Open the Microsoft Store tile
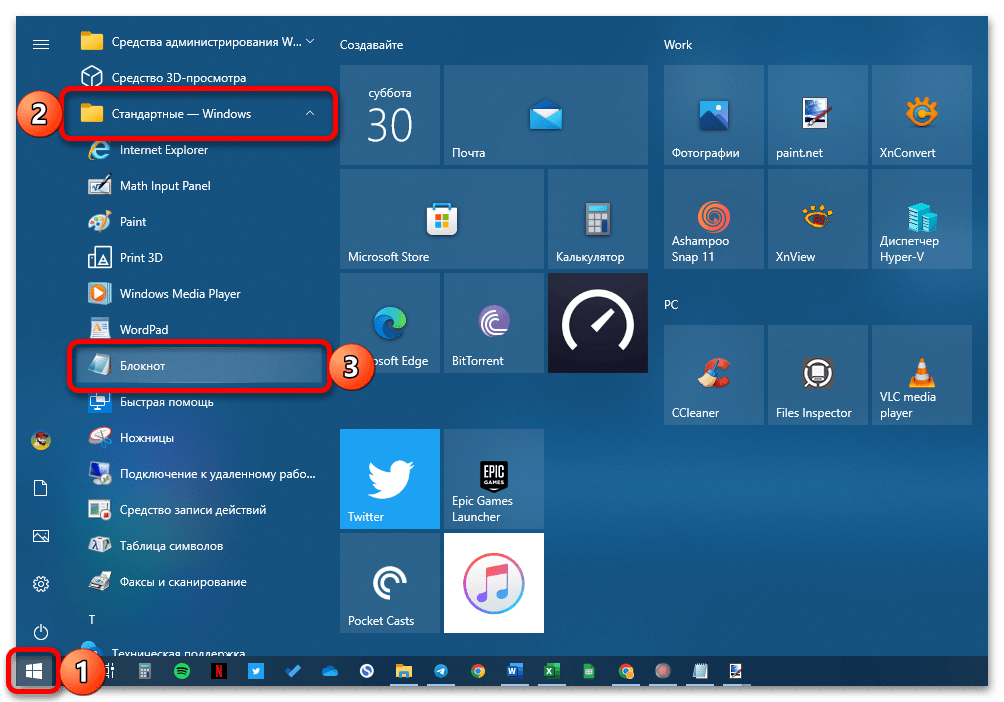The width and height of the screenshot is (1004, 702). pyautogui.click(x=441, y=219)
